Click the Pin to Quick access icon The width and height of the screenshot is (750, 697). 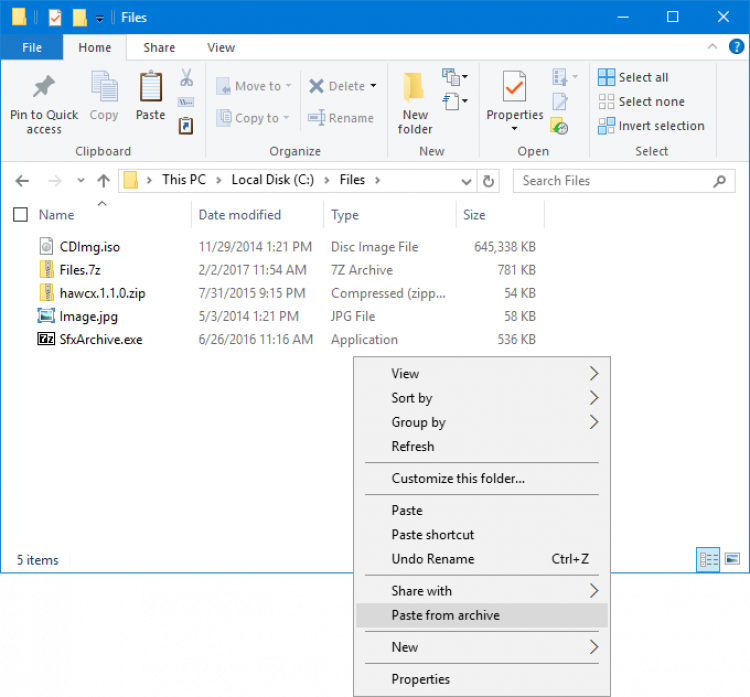coord(44,87)
